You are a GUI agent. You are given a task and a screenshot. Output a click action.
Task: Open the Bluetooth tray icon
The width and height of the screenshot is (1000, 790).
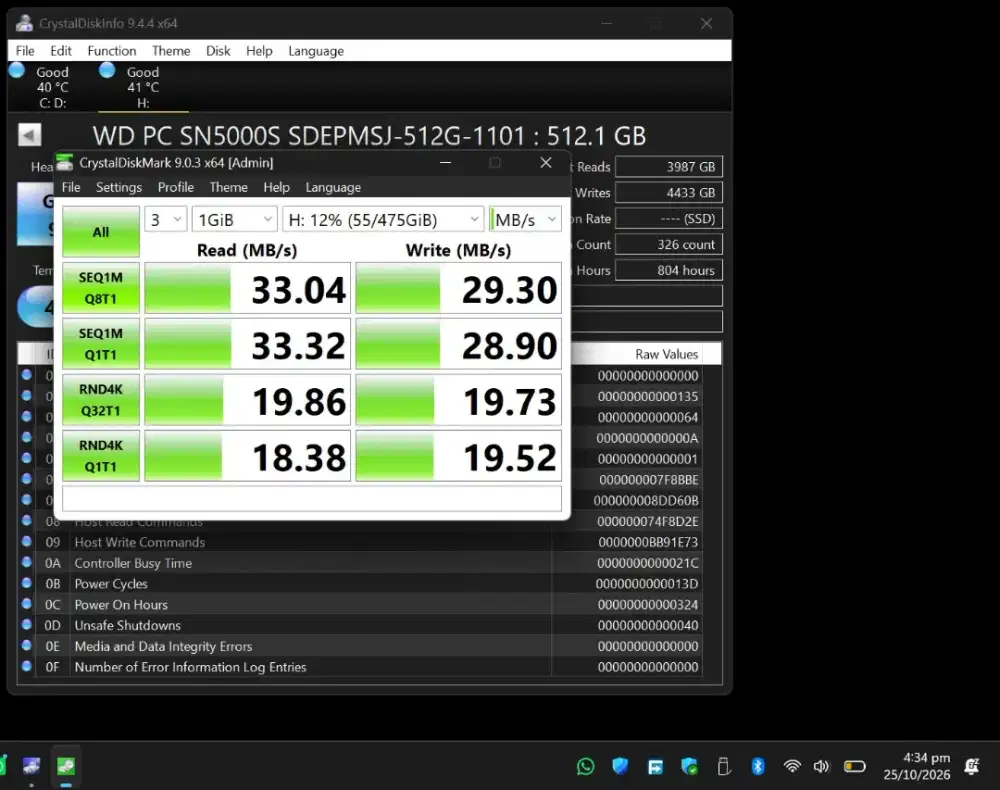point(758,766)
